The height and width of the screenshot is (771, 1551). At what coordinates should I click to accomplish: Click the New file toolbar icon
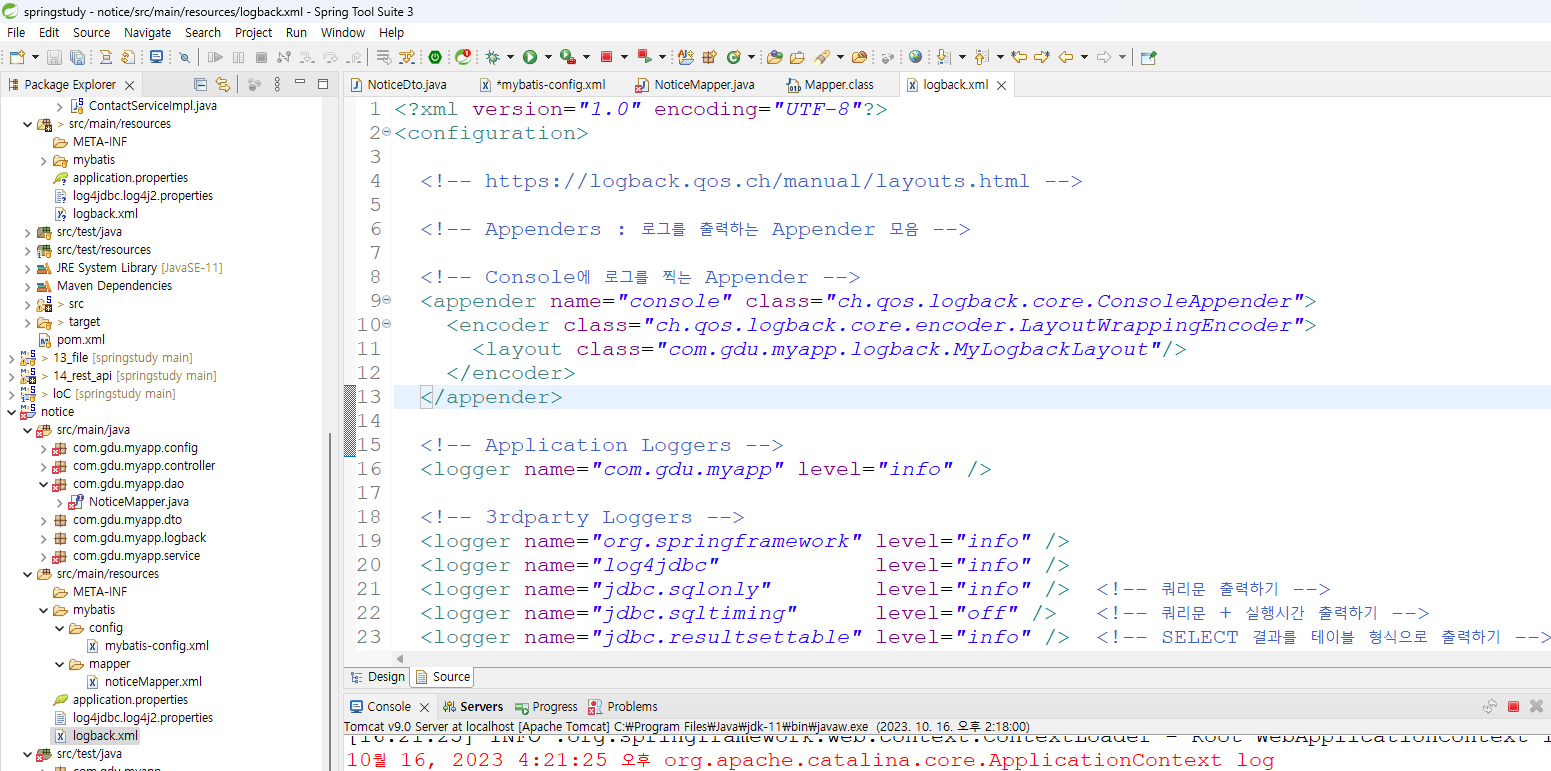pos(17,57)
